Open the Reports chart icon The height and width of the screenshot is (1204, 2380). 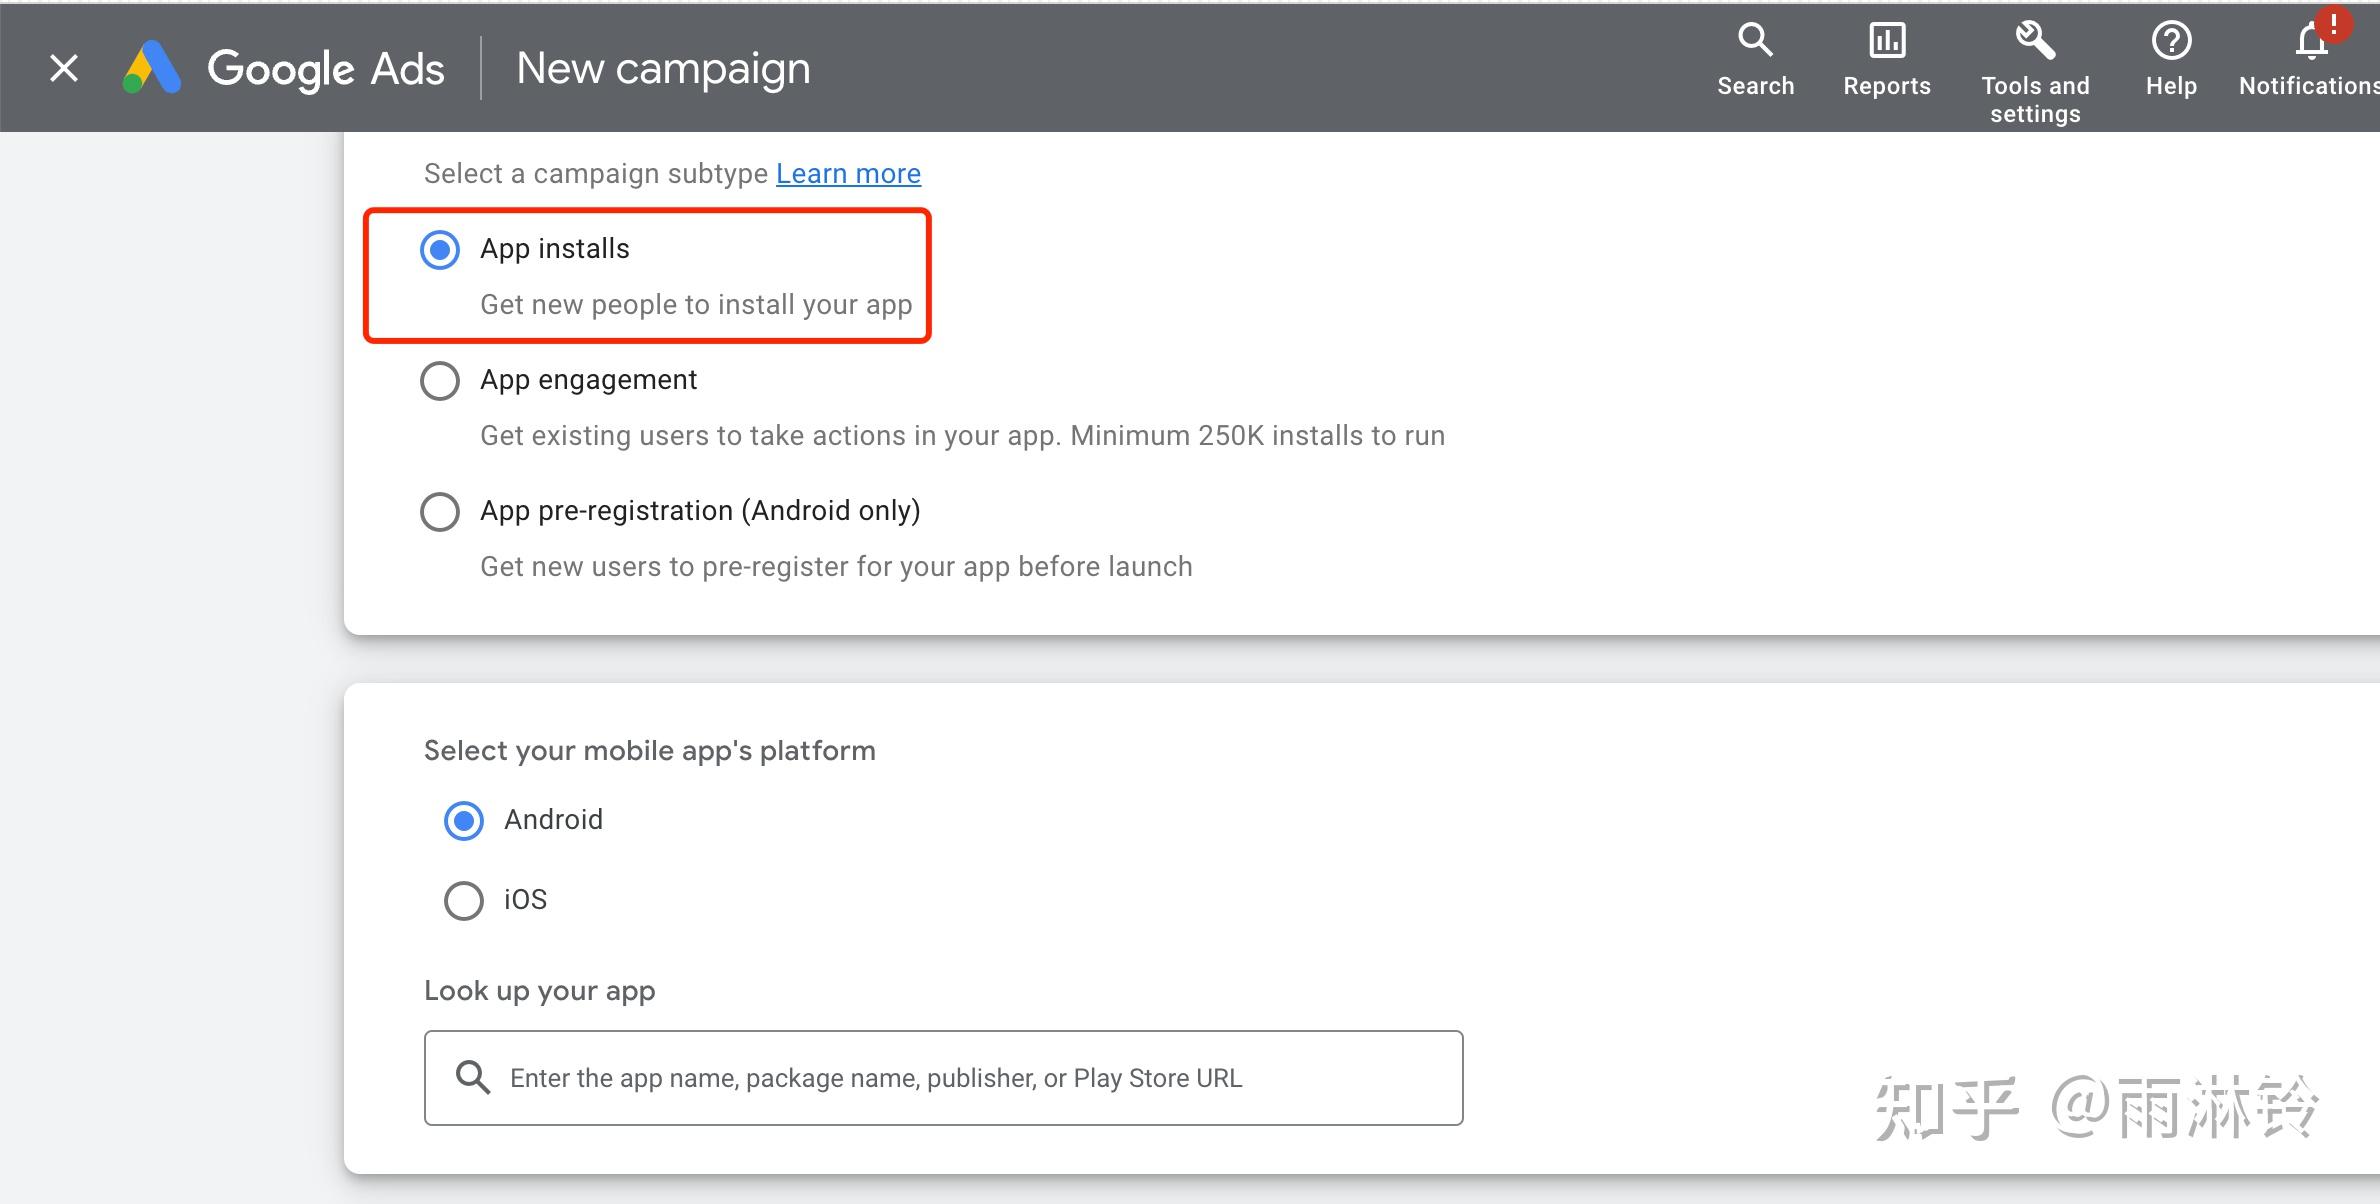coord(1887,40)
